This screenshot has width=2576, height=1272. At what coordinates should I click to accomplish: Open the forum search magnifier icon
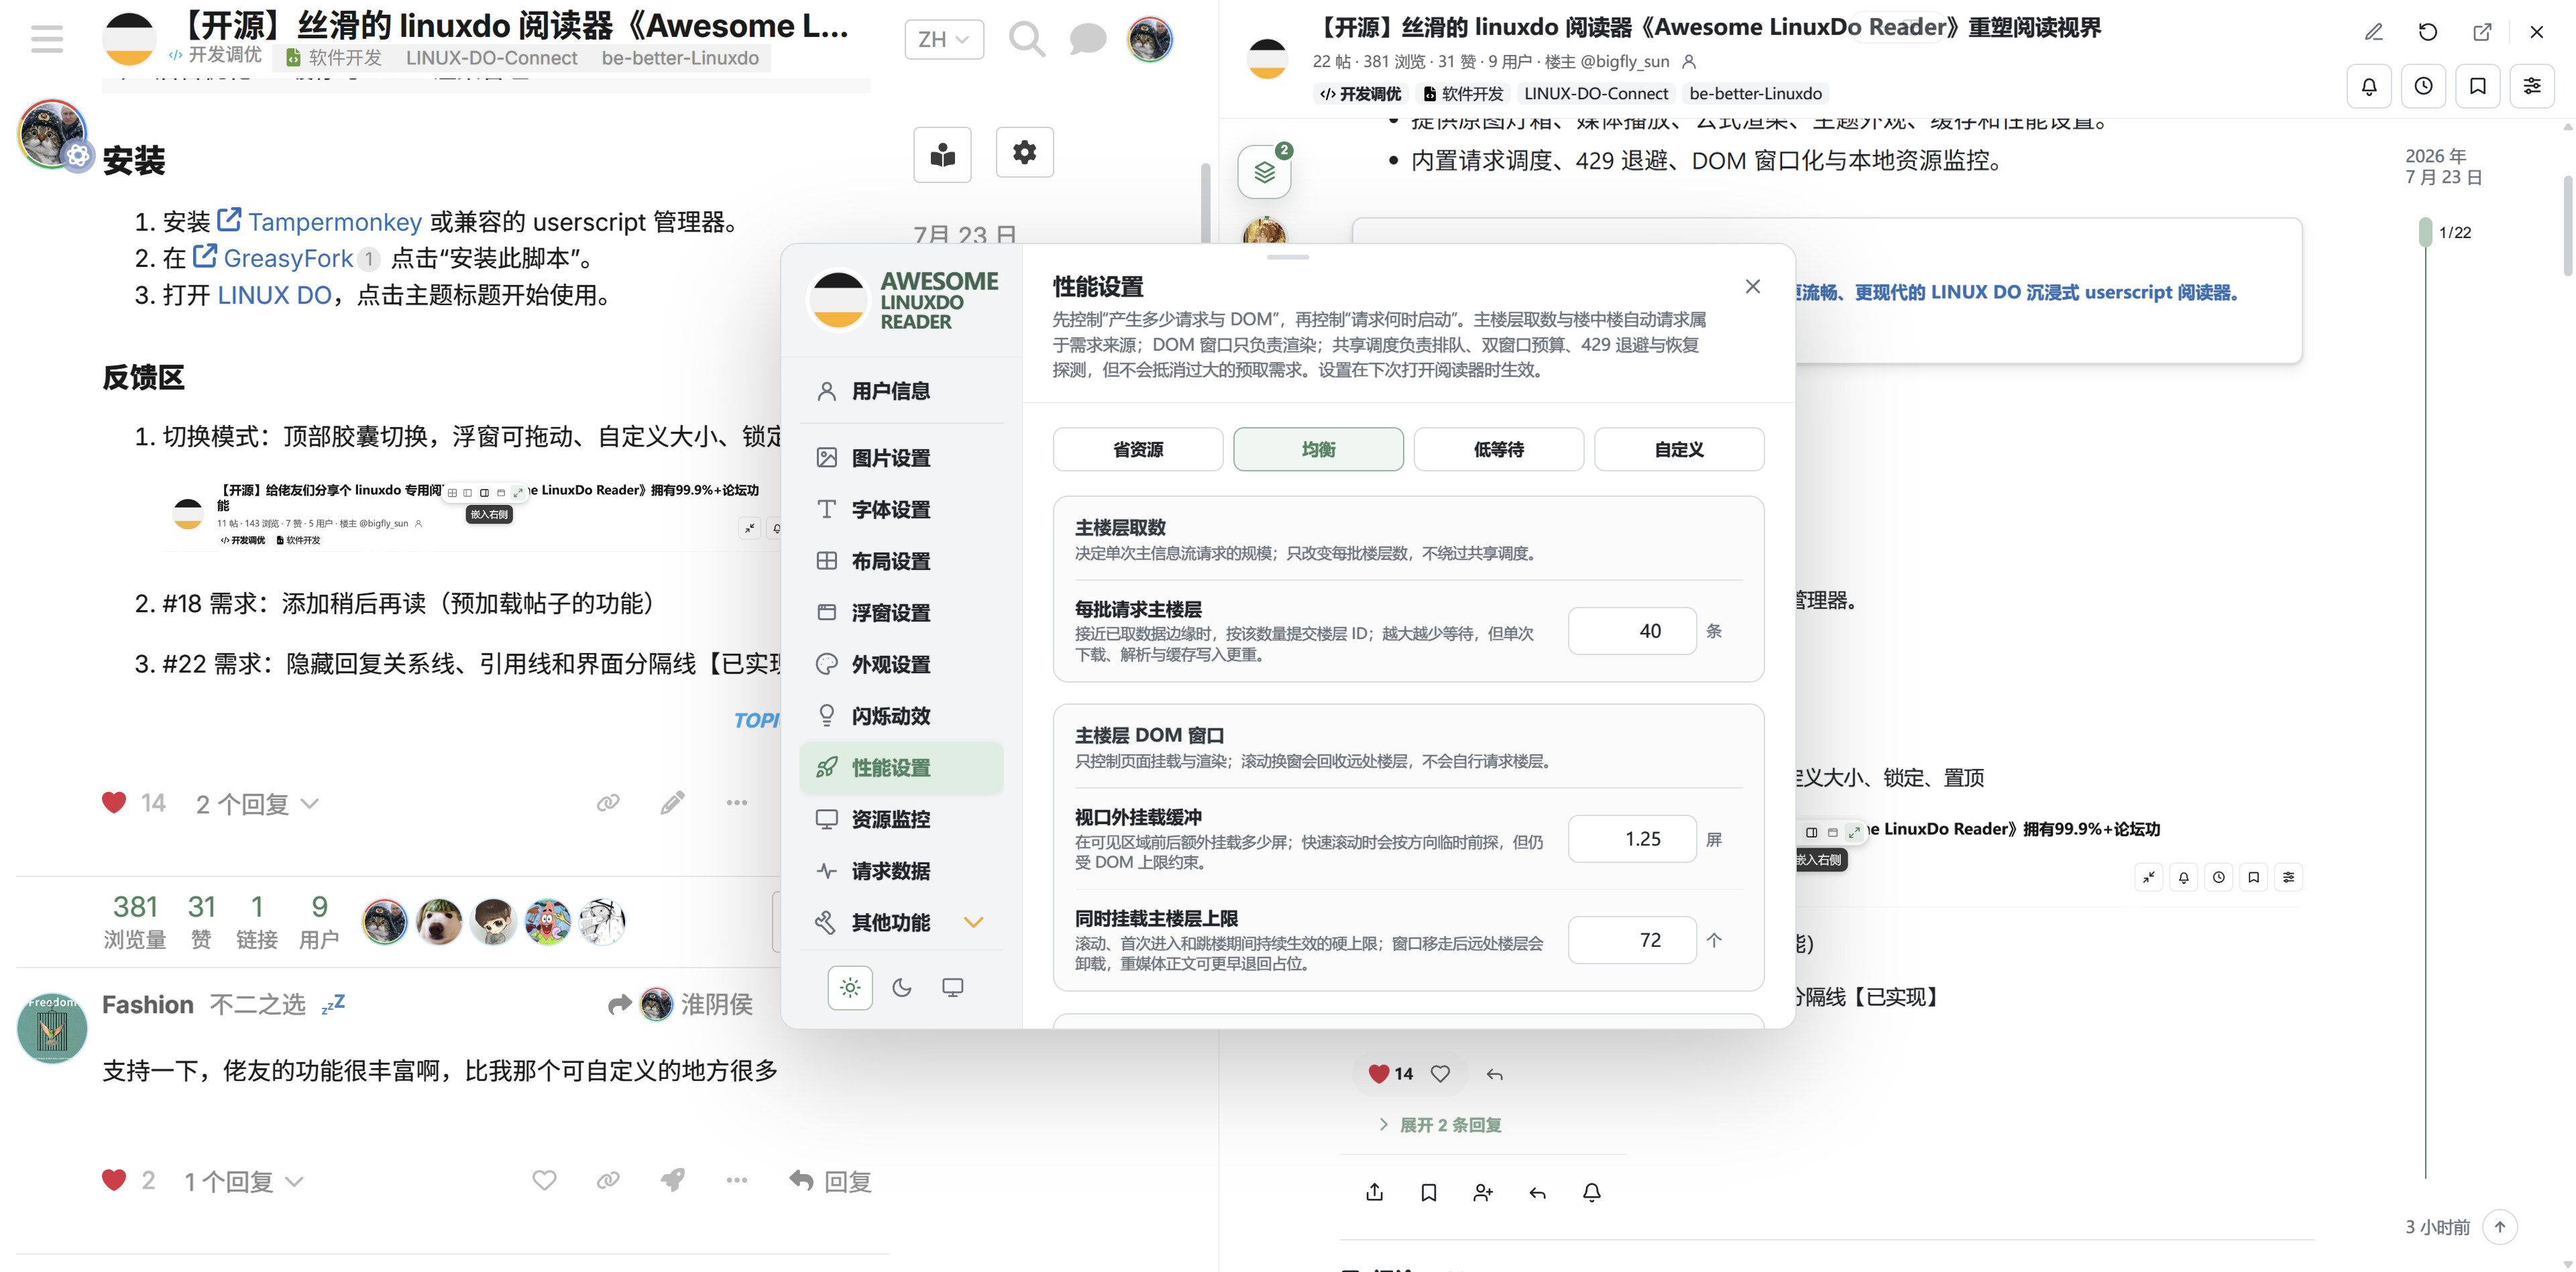pos(1026,39)
